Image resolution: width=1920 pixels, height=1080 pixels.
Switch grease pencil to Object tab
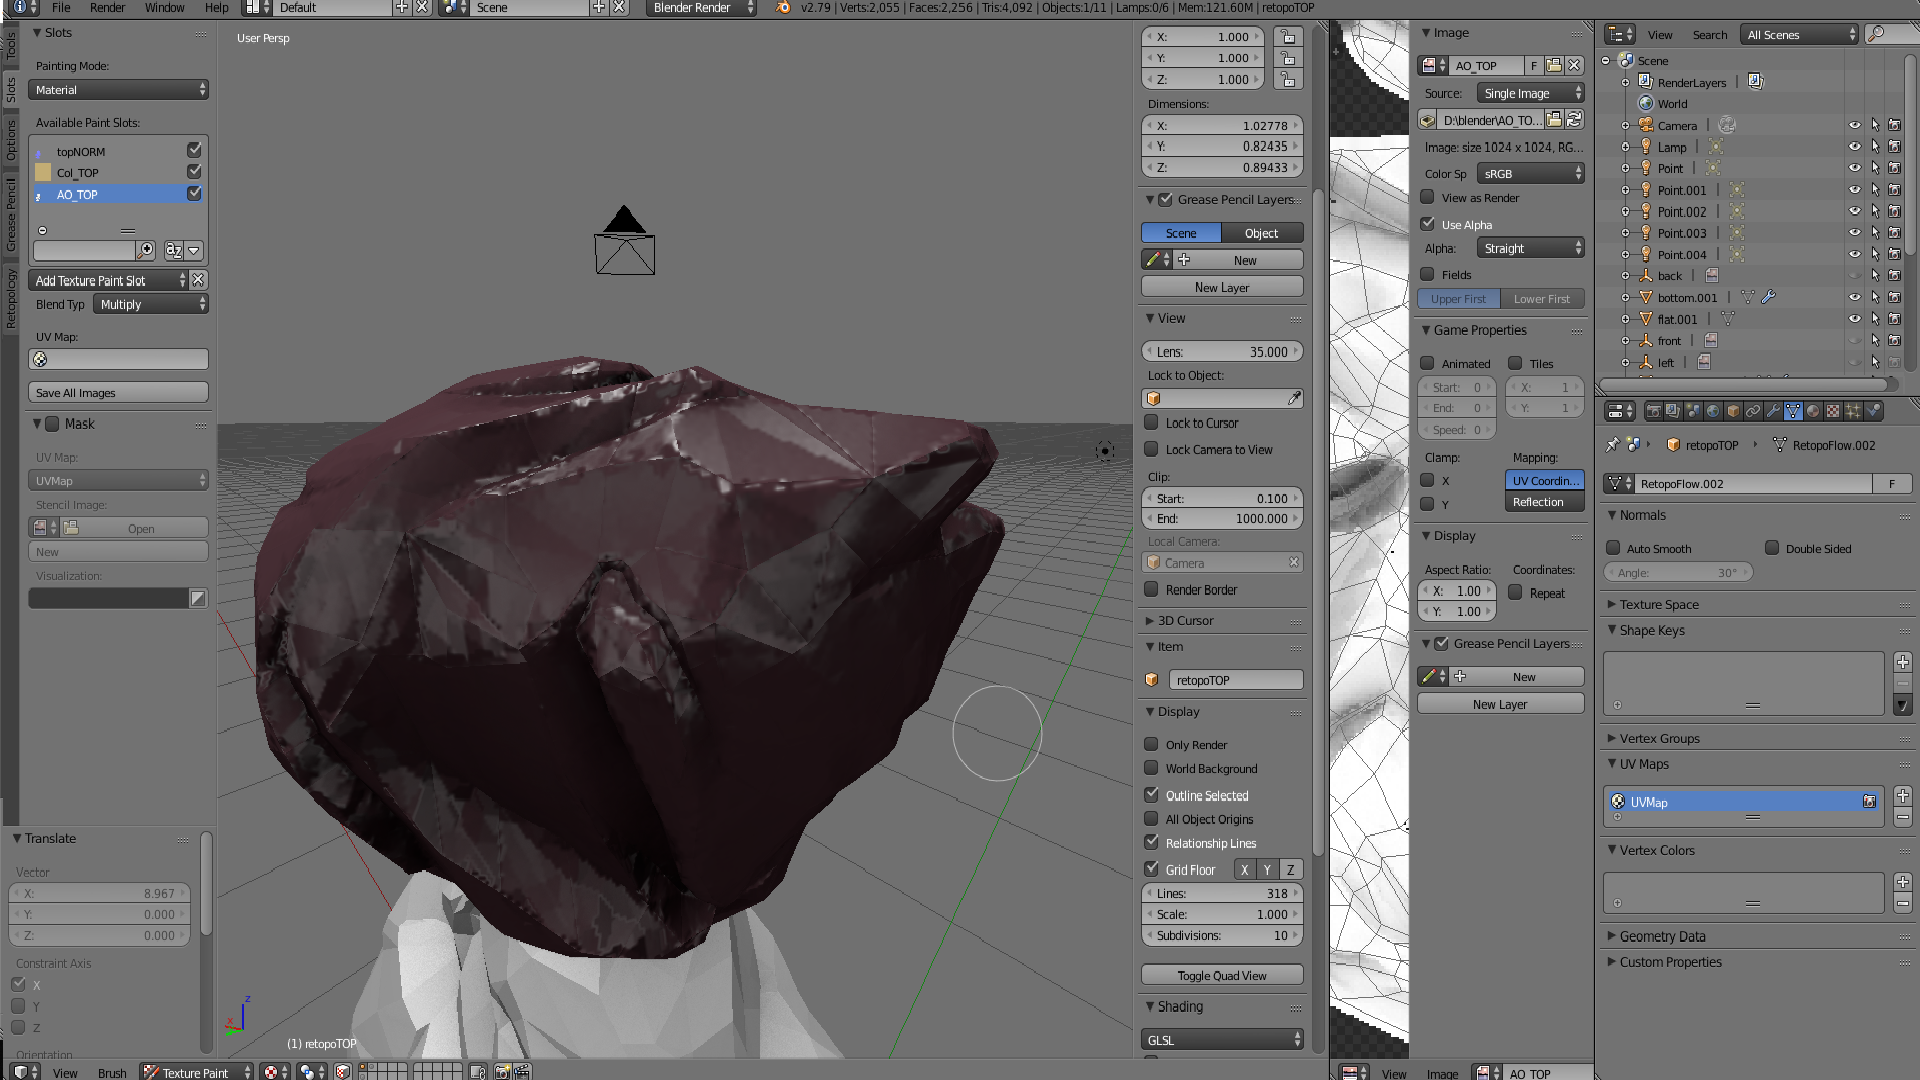coord(1261,234)
